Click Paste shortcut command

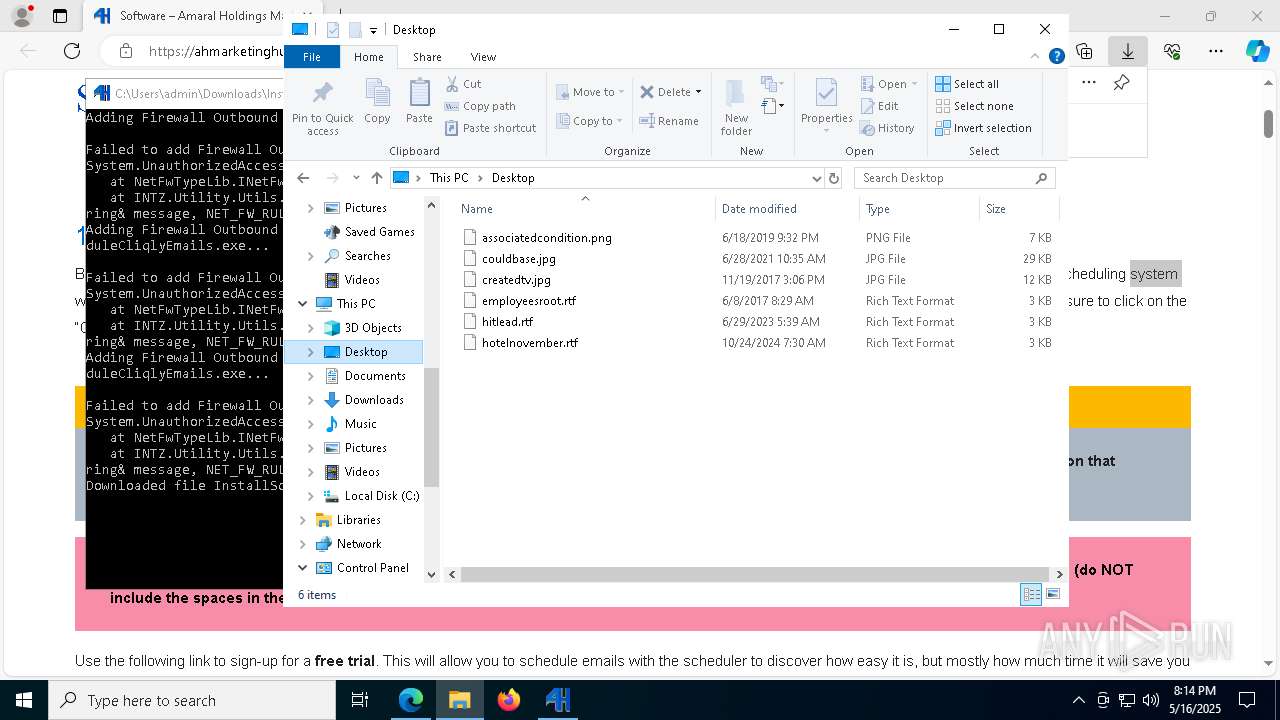tap(490, 128)
